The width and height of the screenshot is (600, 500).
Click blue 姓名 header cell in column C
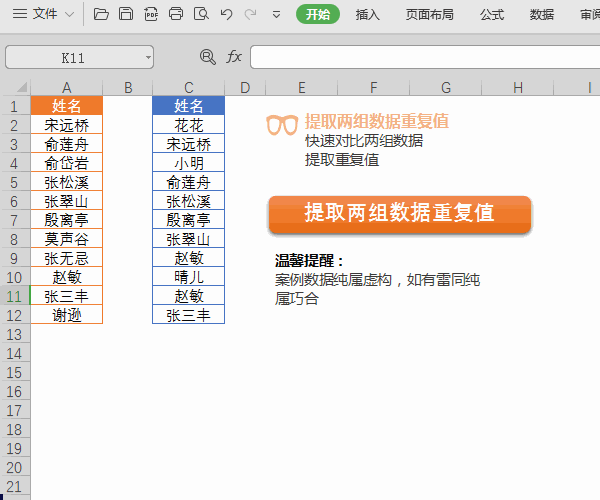coord(189,106)
